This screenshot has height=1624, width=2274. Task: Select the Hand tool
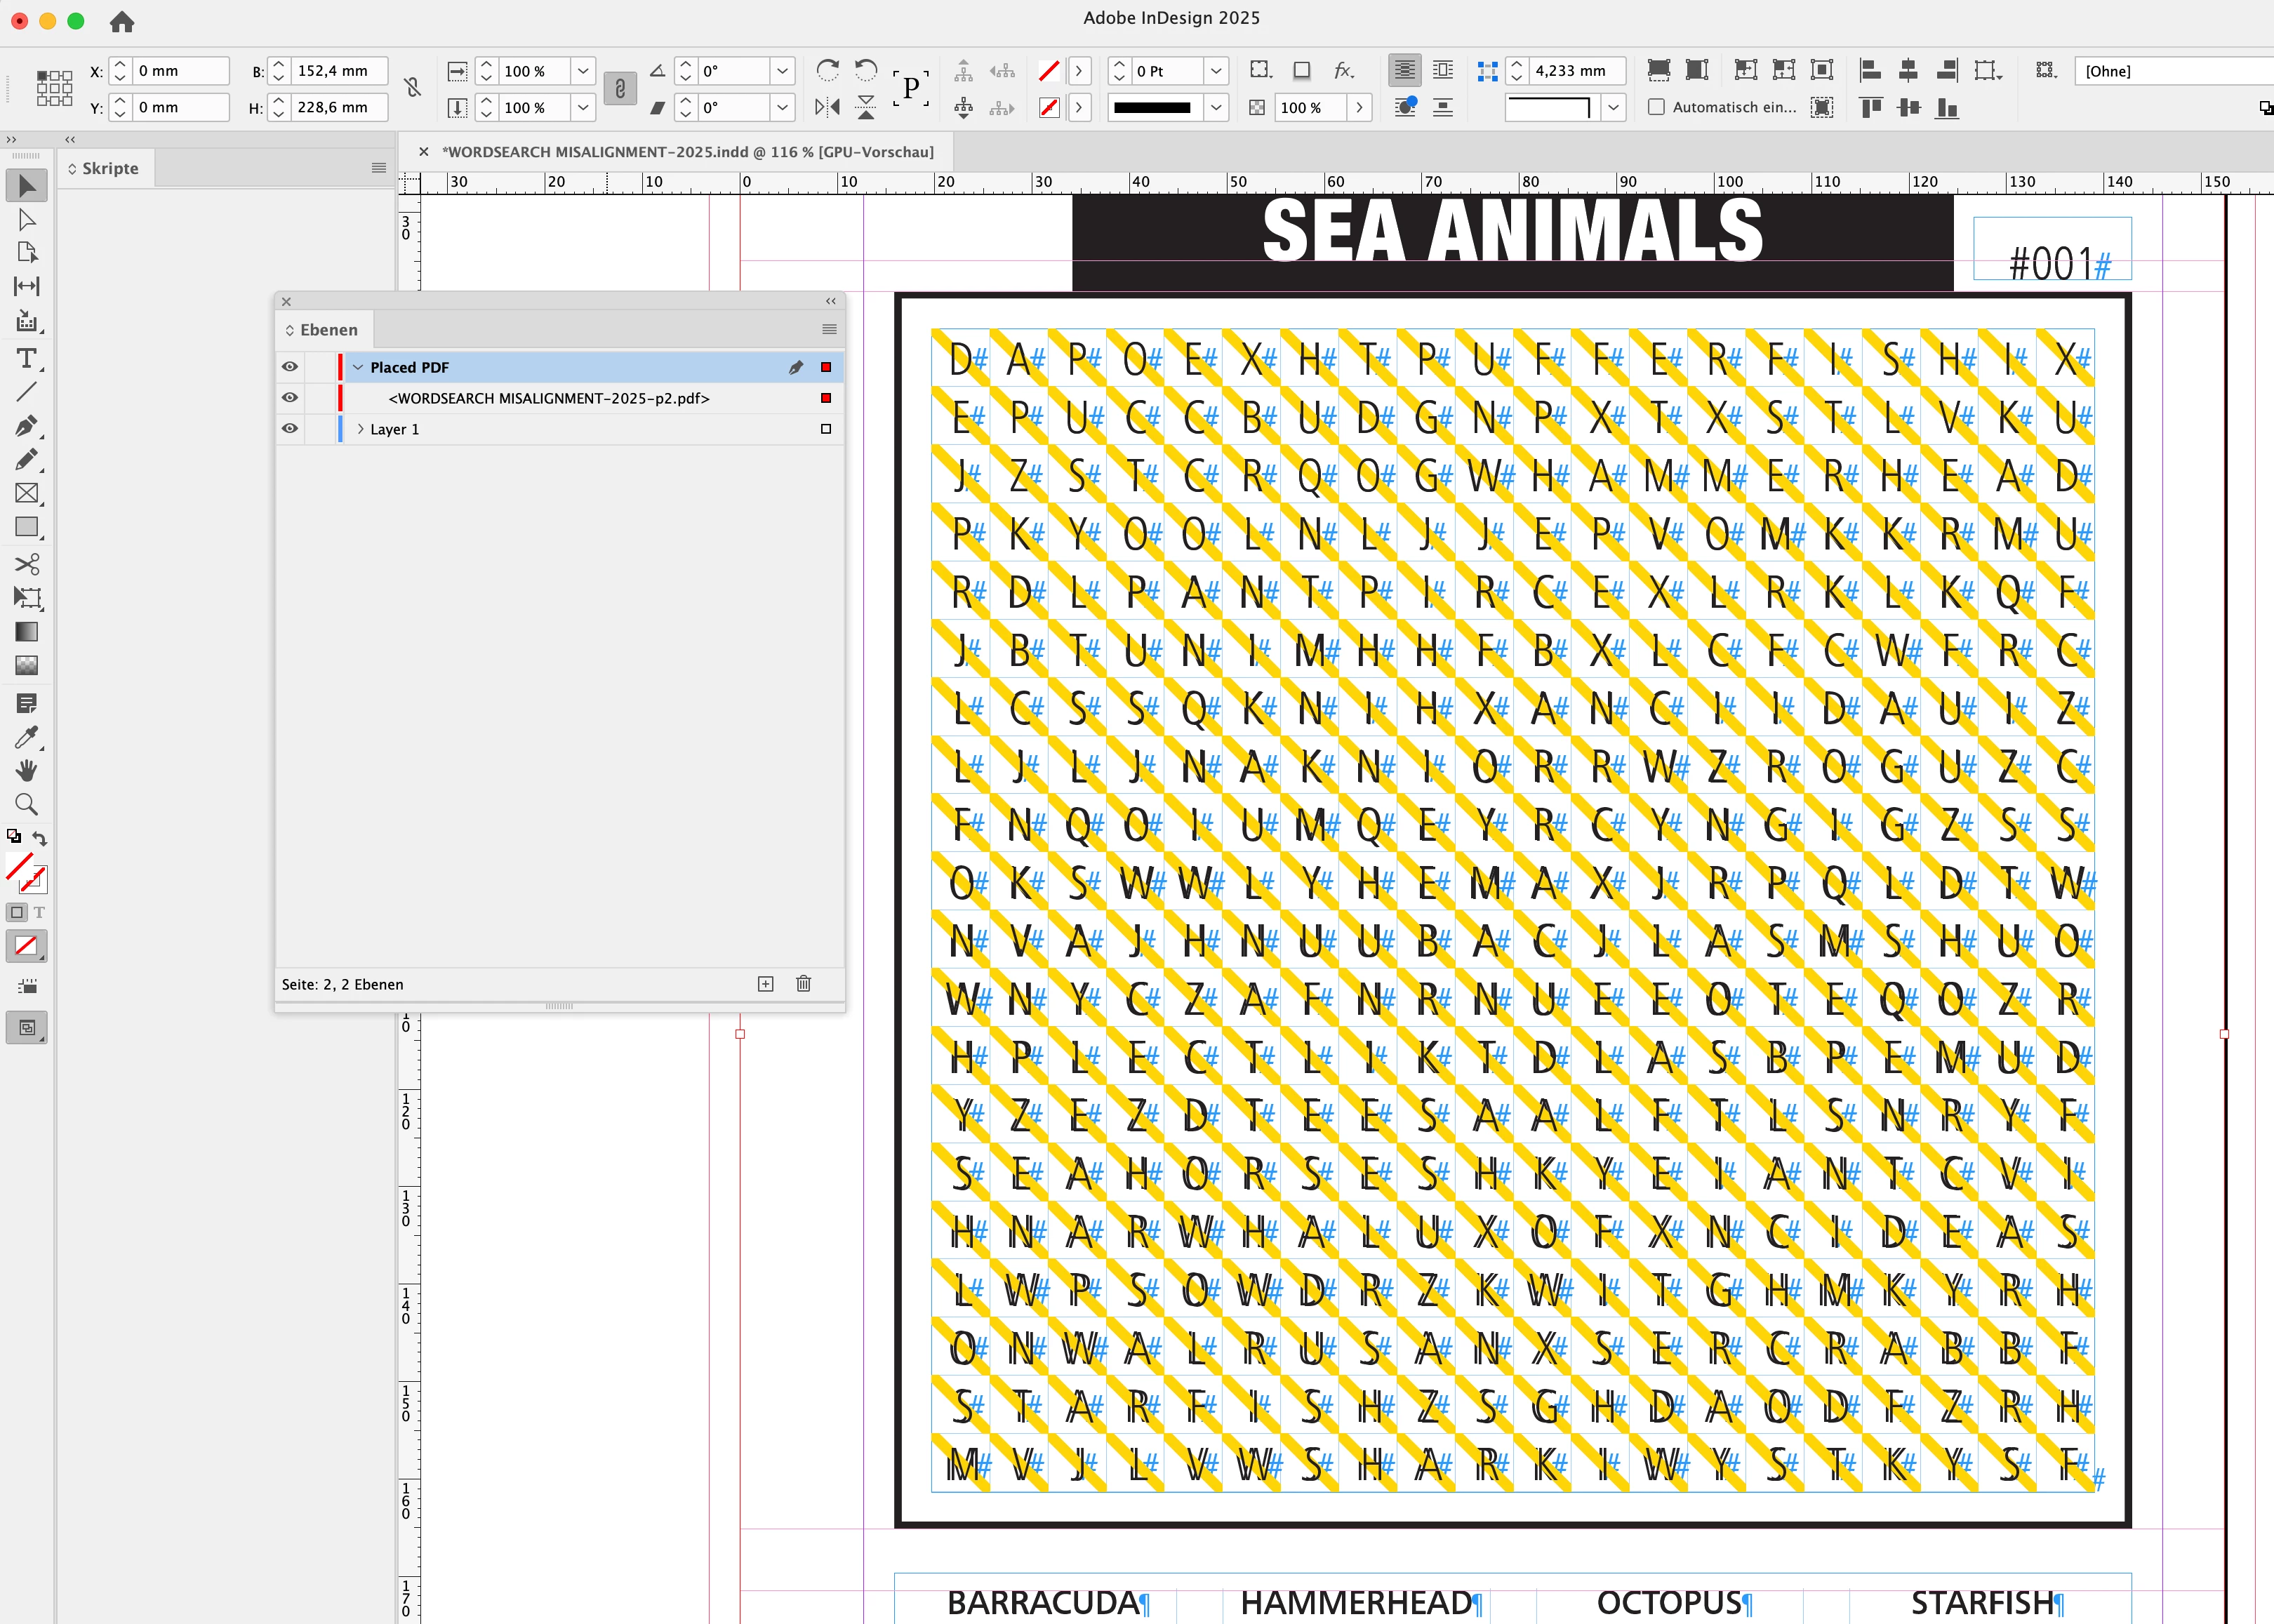(x=27, y=770)
